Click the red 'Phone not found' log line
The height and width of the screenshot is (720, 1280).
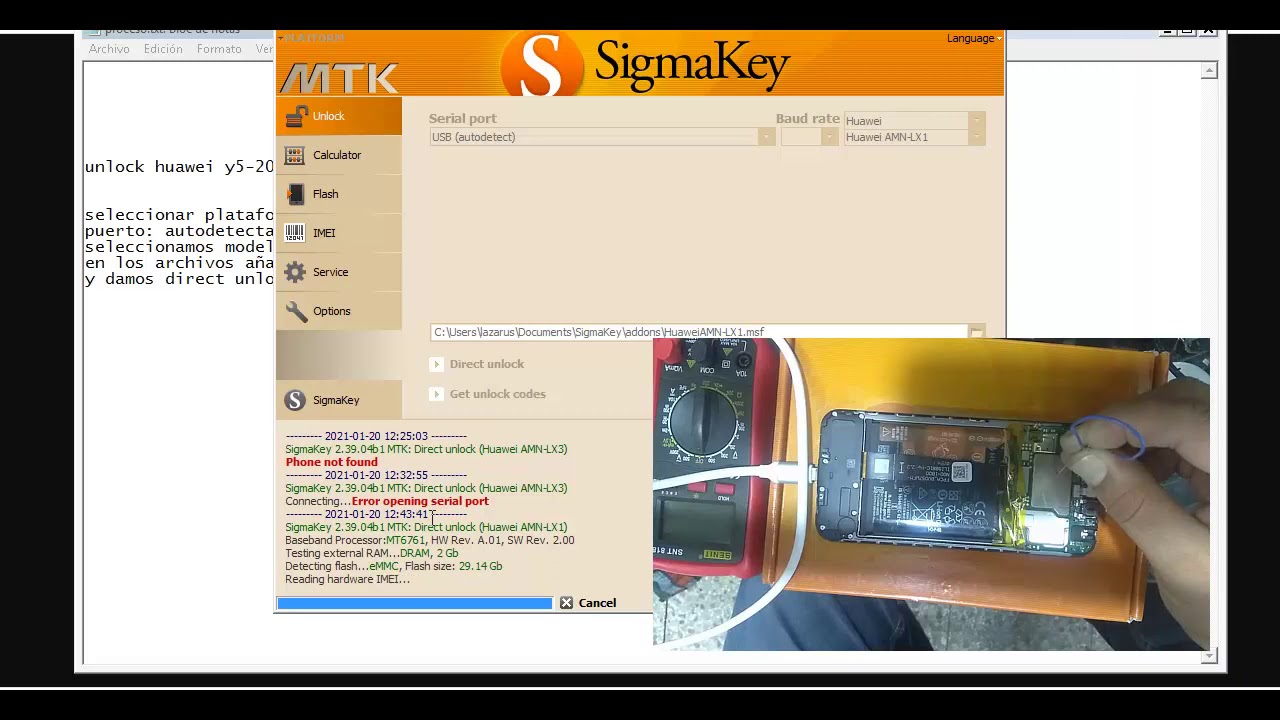pyautogui.click(x=331, y=462)
